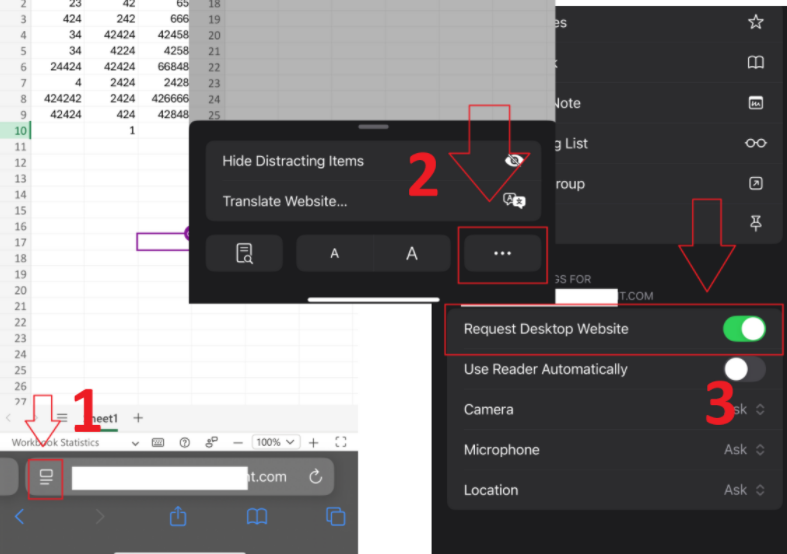787x554 pixels.
Task: Toggle Use Reader Automatically switch
Action: pyautogui.click(x=744, y=369)
